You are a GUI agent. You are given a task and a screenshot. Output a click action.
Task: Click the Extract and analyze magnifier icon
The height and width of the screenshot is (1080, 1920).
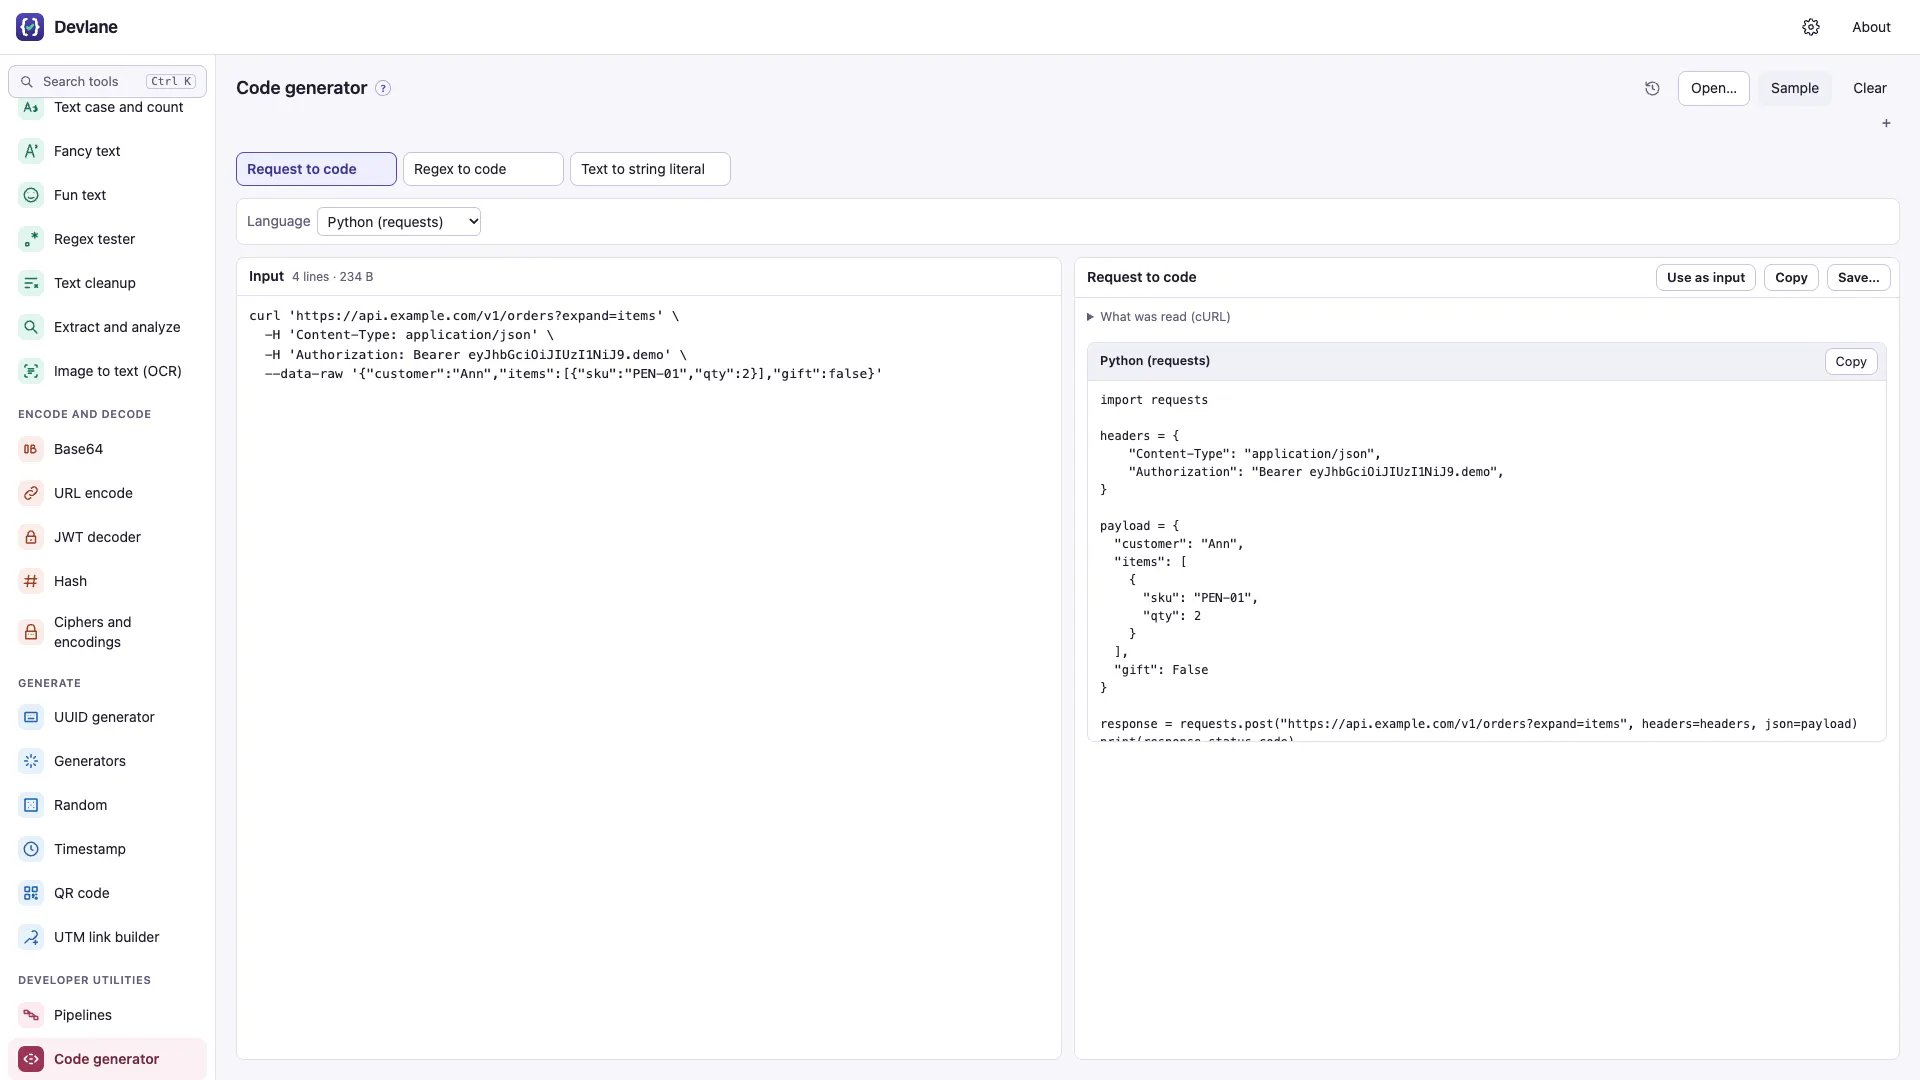31,327
